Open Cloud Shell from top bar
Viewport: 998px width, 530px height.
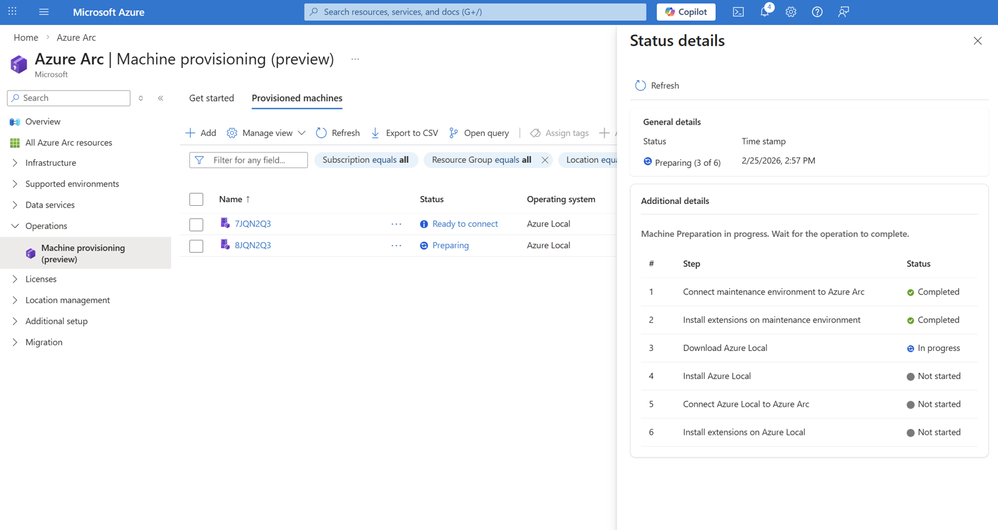coord(738,11)
